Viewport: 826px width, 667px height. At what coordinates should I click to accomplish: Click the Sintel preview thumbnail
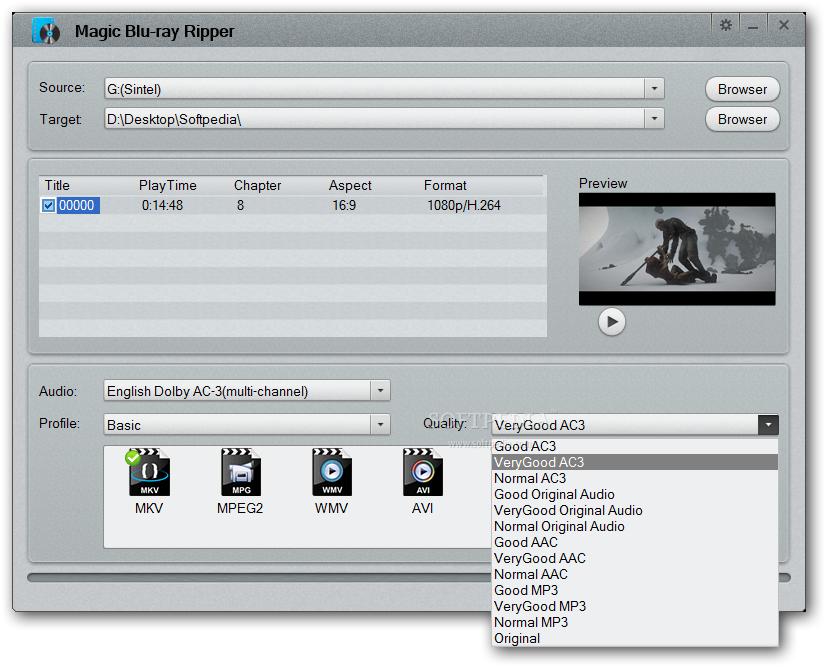pyautogui.click(x=677, y=249)
